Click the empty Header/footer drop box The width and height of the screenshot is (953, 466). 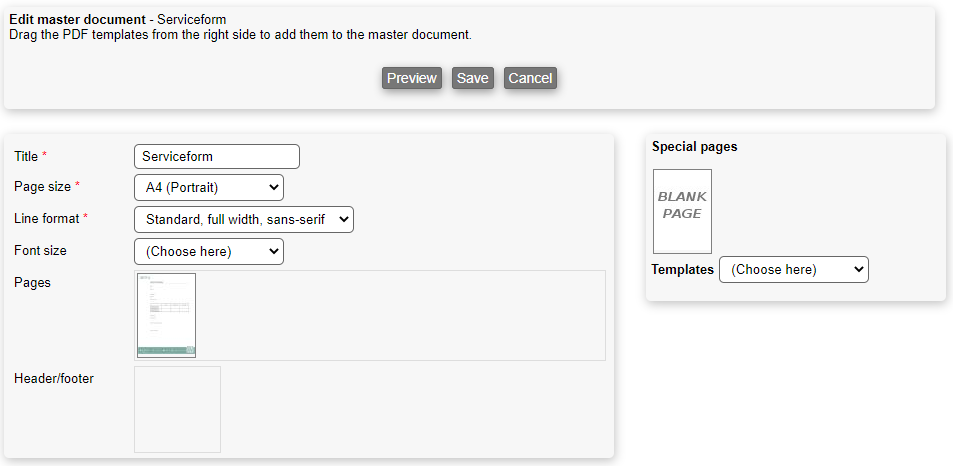(x=177, y=409)
